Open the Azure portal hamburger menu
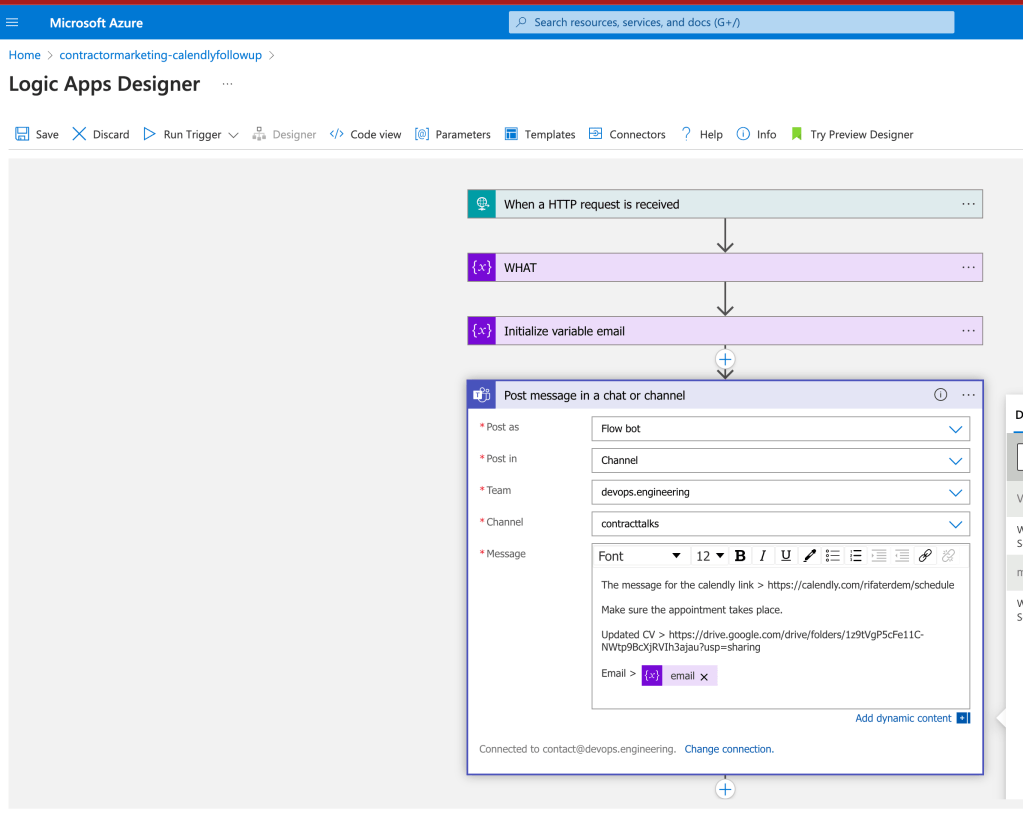This screenshot has height=825, width=1023. pos(12,22)
